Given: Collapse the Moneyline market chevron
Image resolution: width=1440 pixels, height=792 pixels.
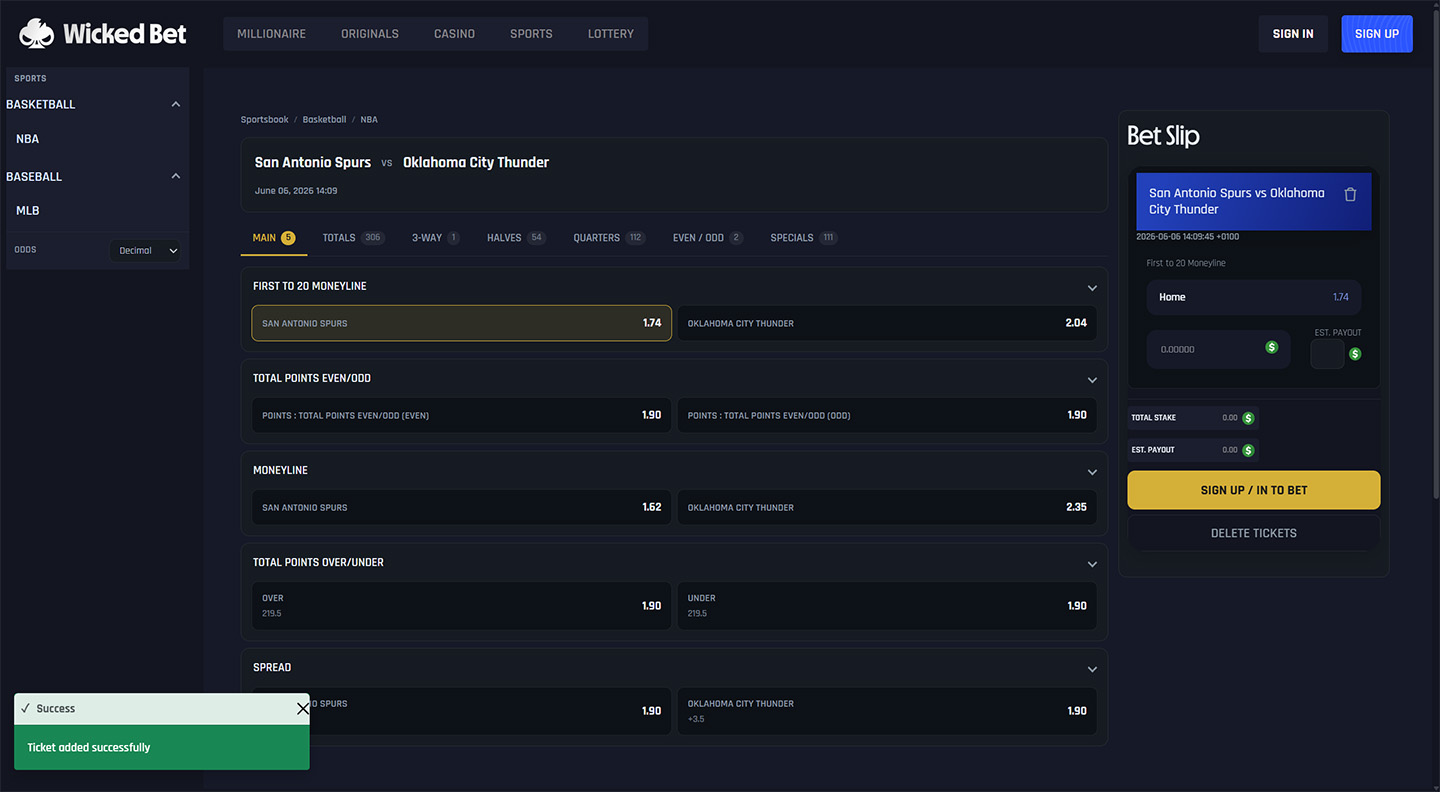Looking at the screenshot, I should pyautogui.click(x=1092, y=472).
